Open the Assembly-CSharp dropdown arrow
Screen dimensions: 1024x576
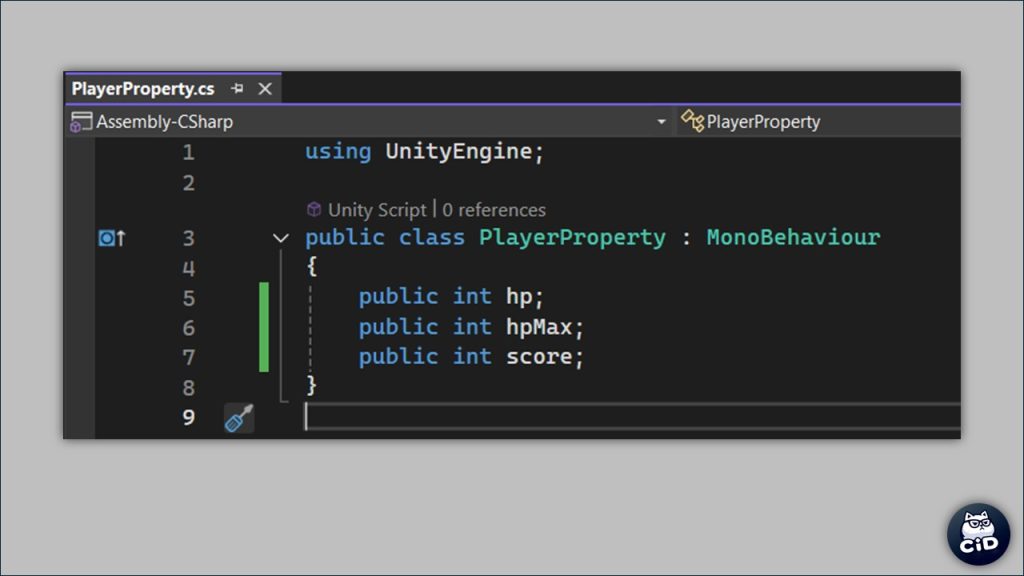(x=661, y=122)
